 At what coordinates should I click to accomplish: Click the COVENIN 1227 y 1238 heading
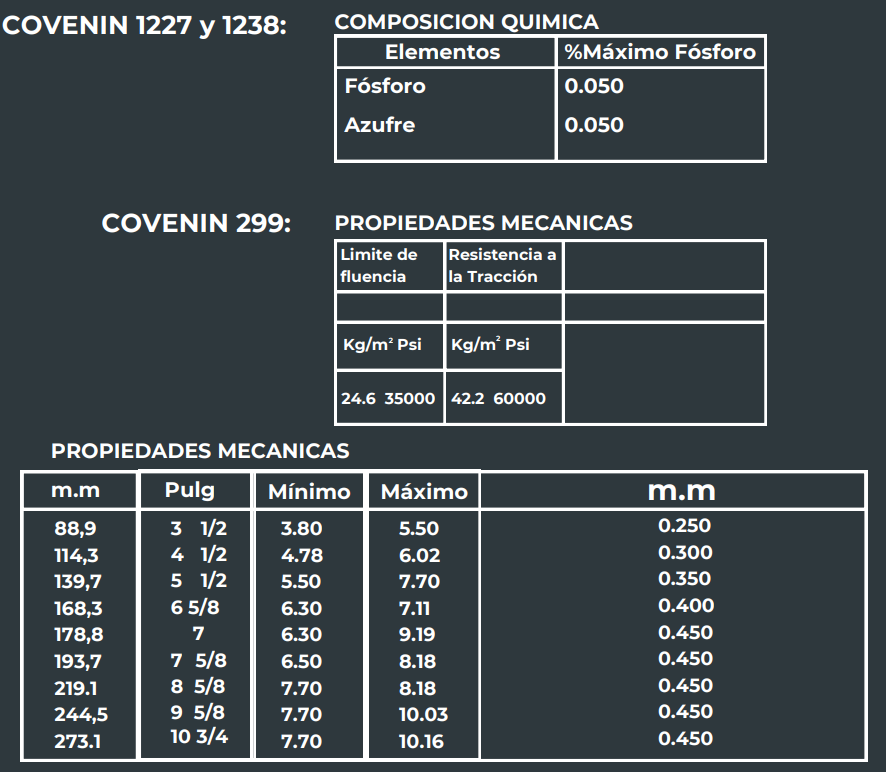(x=144, y=26)
